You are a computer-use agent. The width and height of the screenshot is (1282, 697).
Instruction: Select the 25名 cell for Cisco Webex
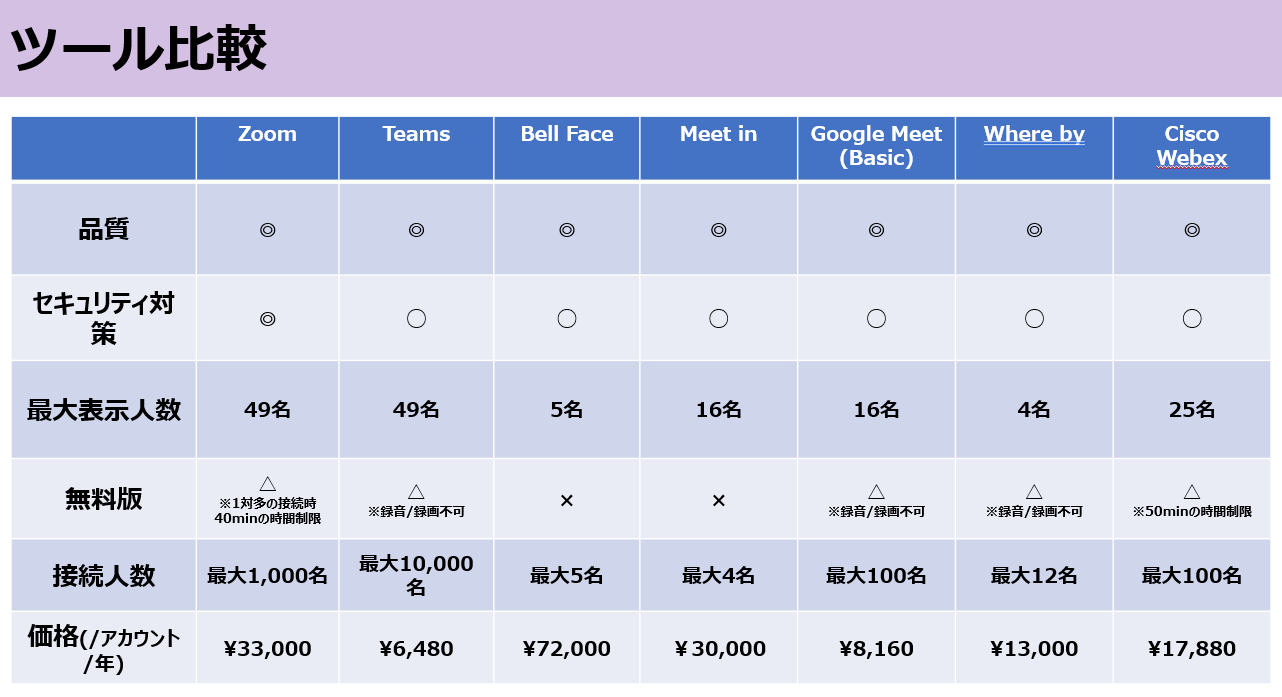coord(1192,409)
